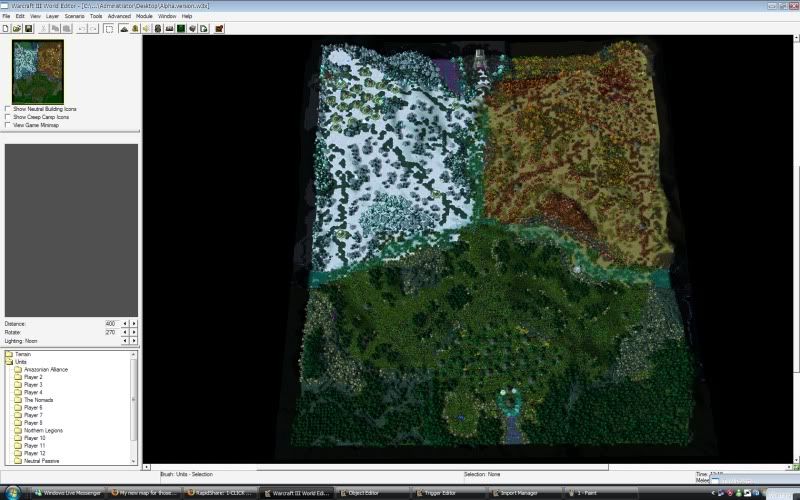This screenshot has height=500, width=800.
Task: Click the Open Map toolbar icon
Action: click(x=17, y=29)
